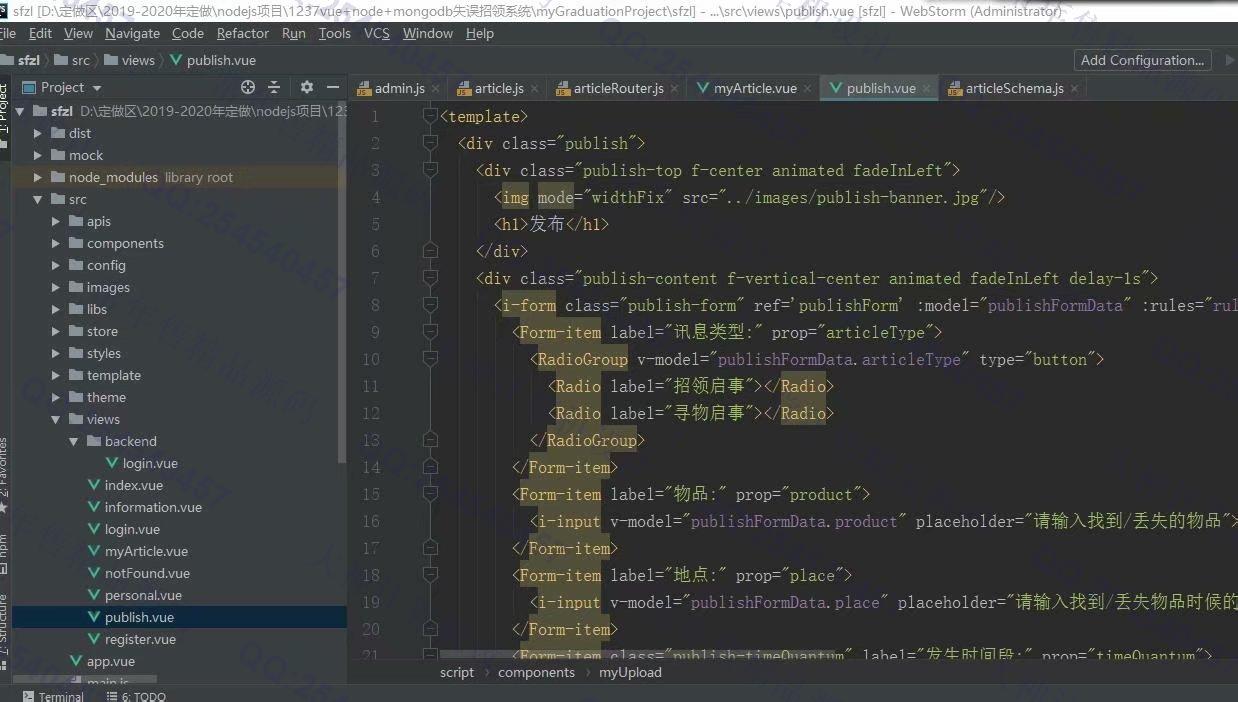
Task: Close the myArticle.vue tab
Action: tap(807, 88)
